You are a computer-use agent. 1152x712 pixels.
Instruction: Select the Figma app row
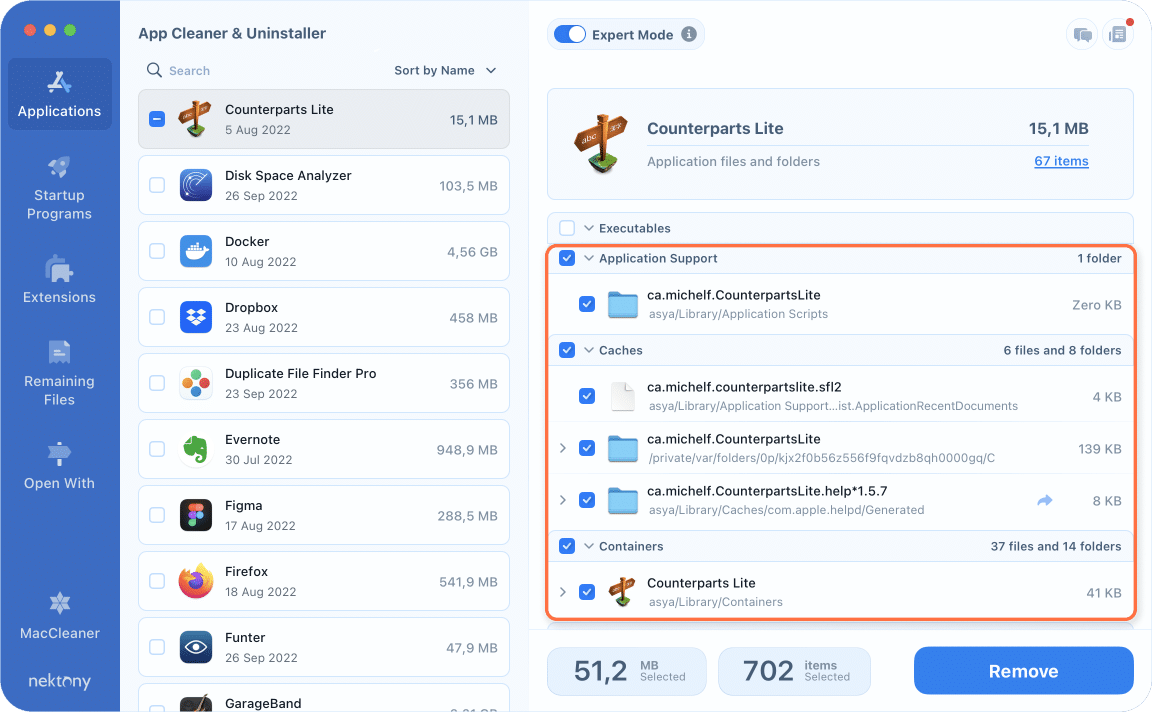coord(324,516)
